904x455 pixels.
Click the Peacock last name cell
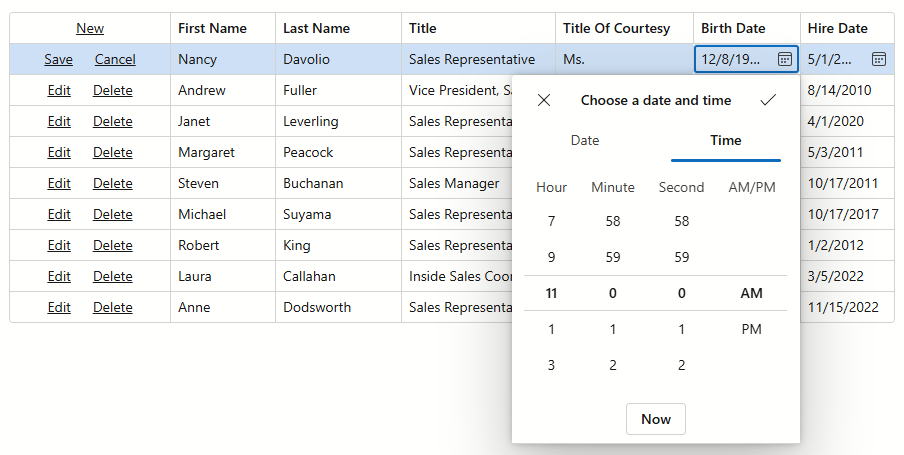click(x=338, y=153)
